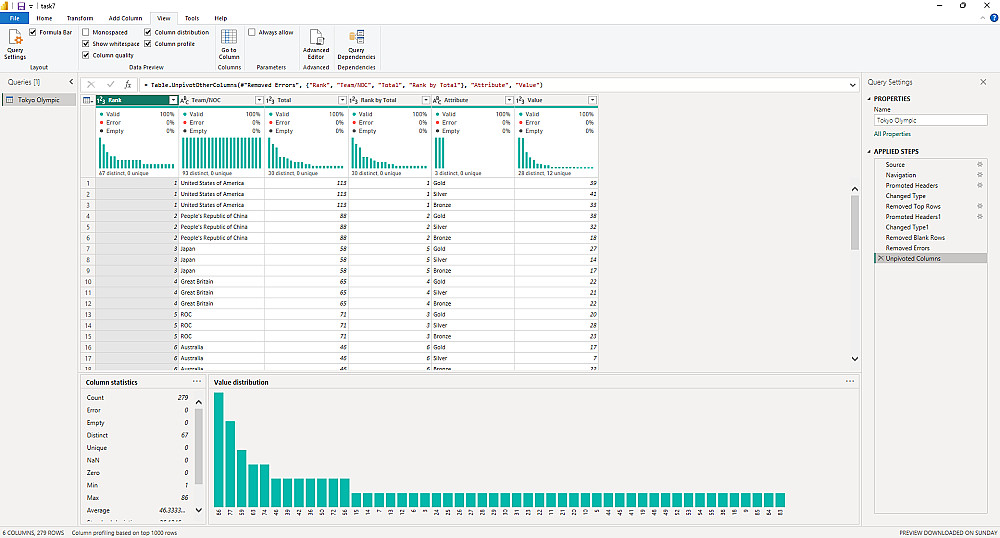Open the Team/NOC column filter dropdown

259,100
